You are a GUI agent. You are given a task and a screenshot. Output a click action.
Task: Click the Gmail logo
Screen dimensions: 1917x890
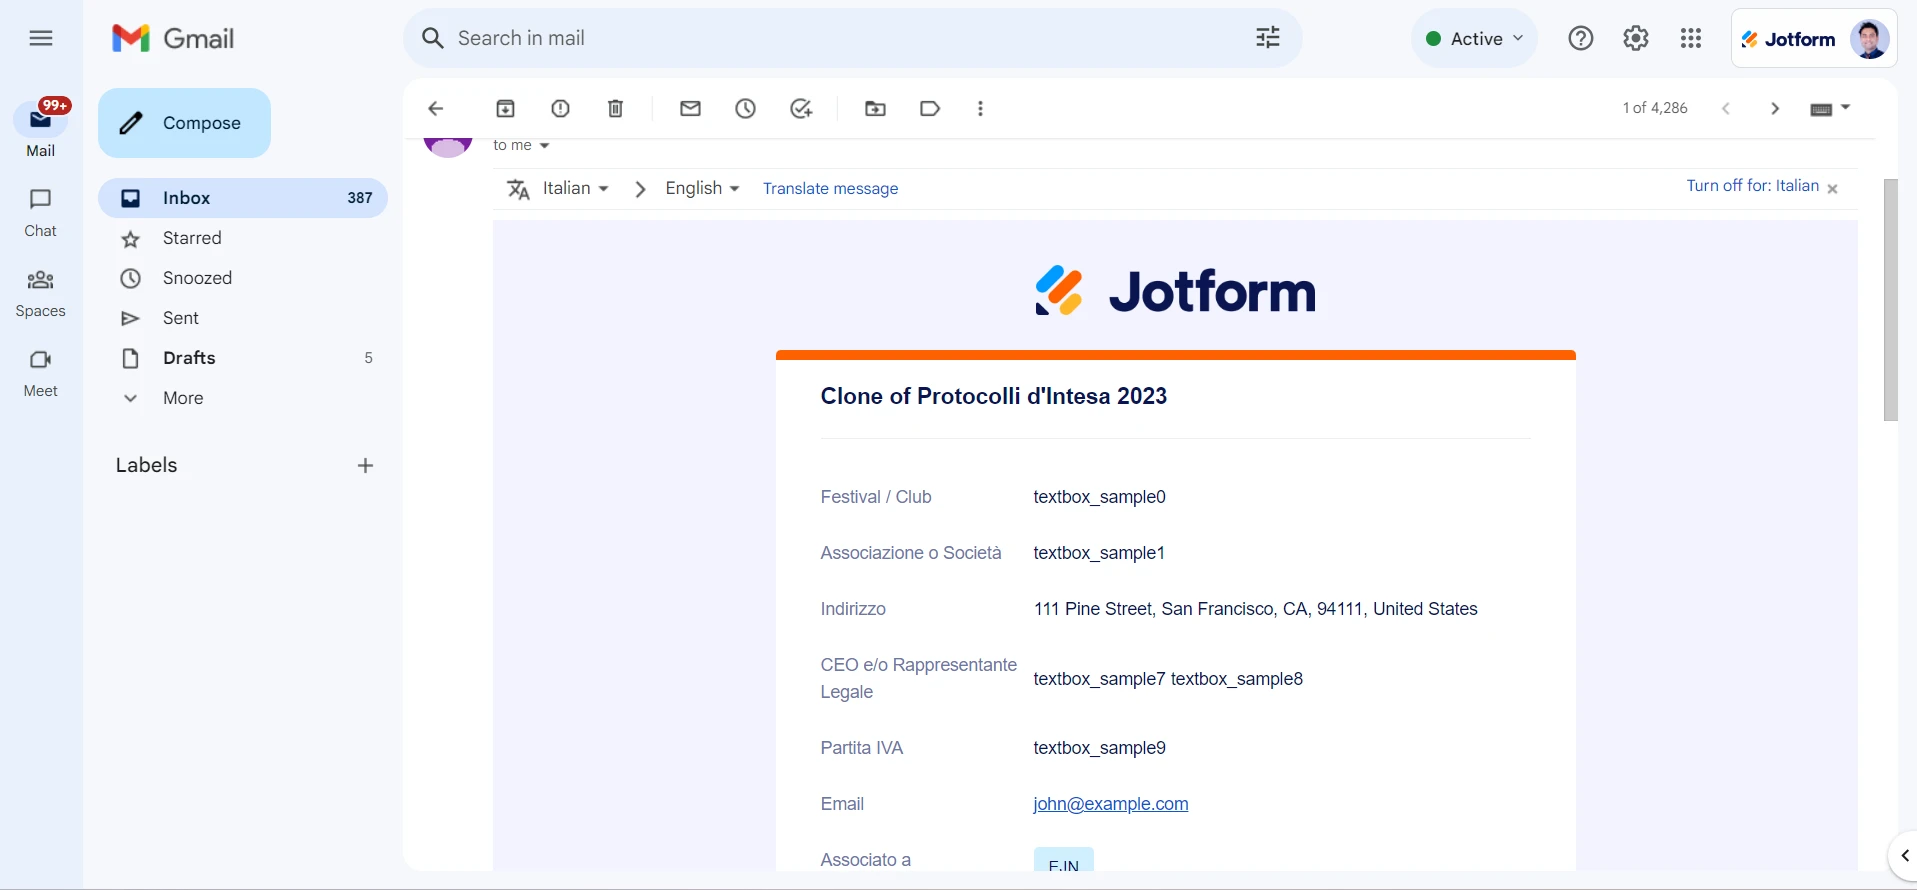tap(173, 38)
